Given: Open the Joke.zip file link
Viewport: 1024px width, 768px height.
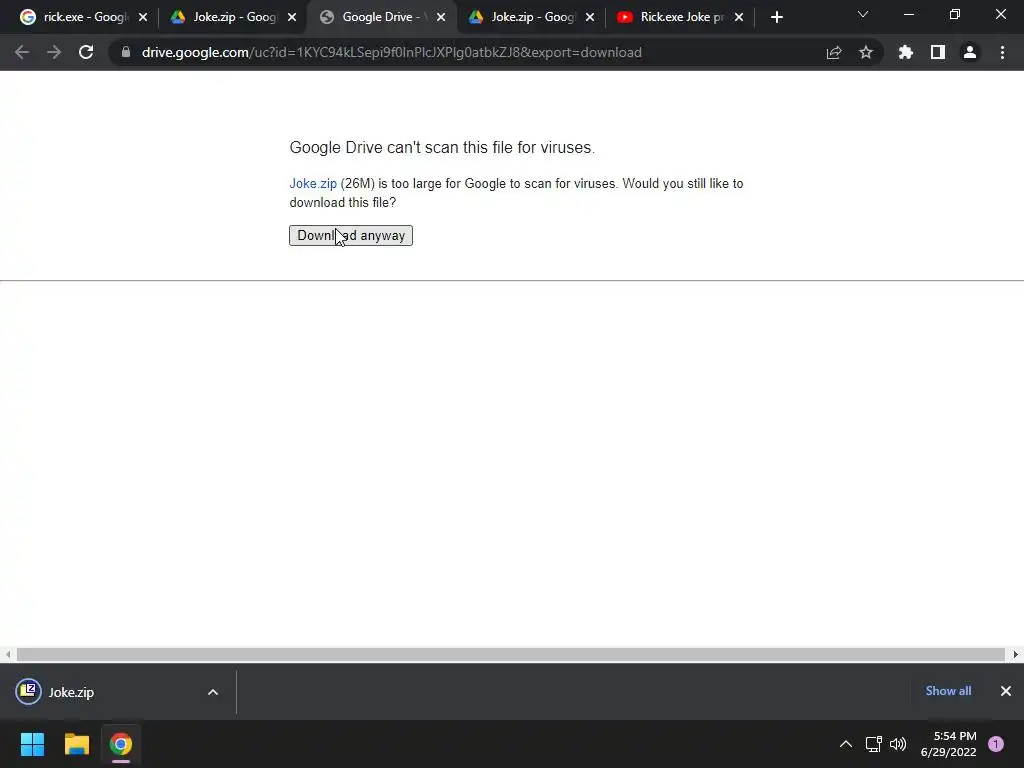Looking at the screenshot, I should point(313,184).
